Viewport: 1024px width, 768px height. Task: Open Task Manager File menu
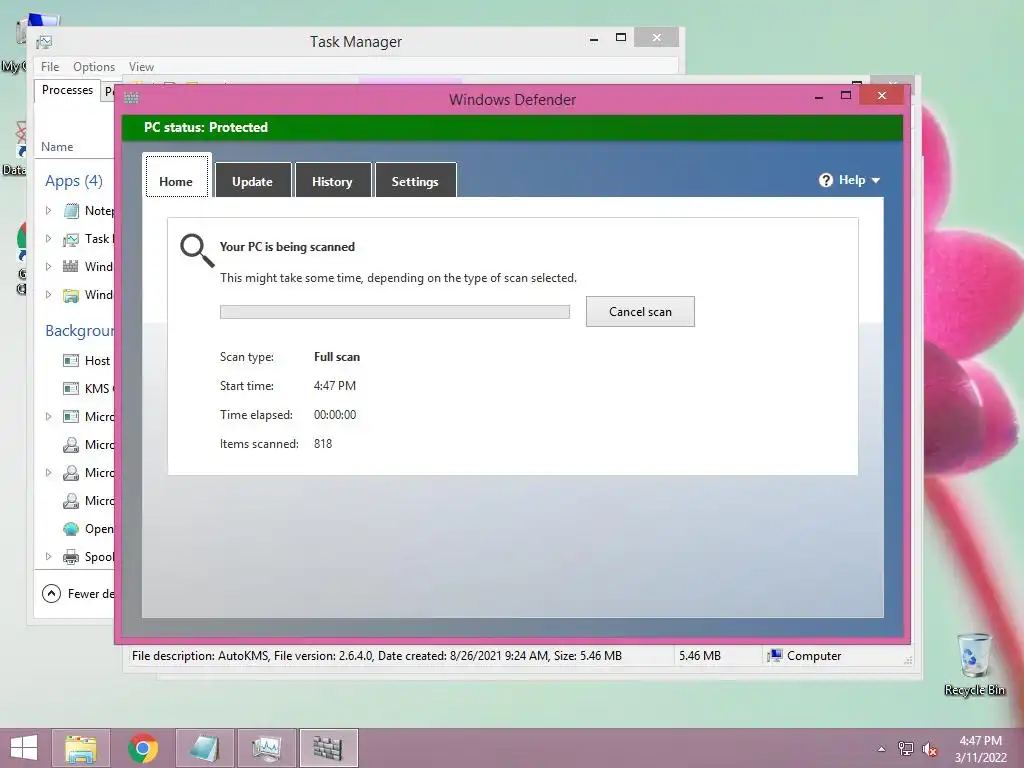point(50,67)
